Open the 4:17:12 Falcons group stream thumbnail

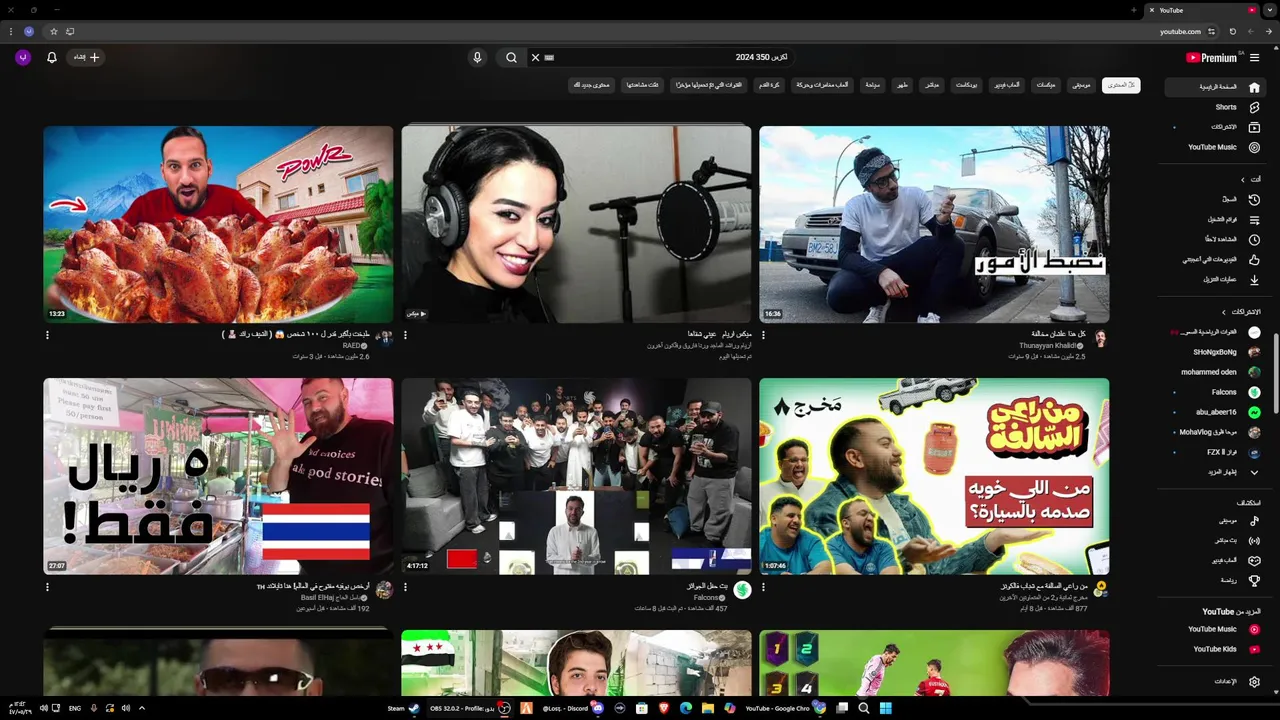coord(576,476)
